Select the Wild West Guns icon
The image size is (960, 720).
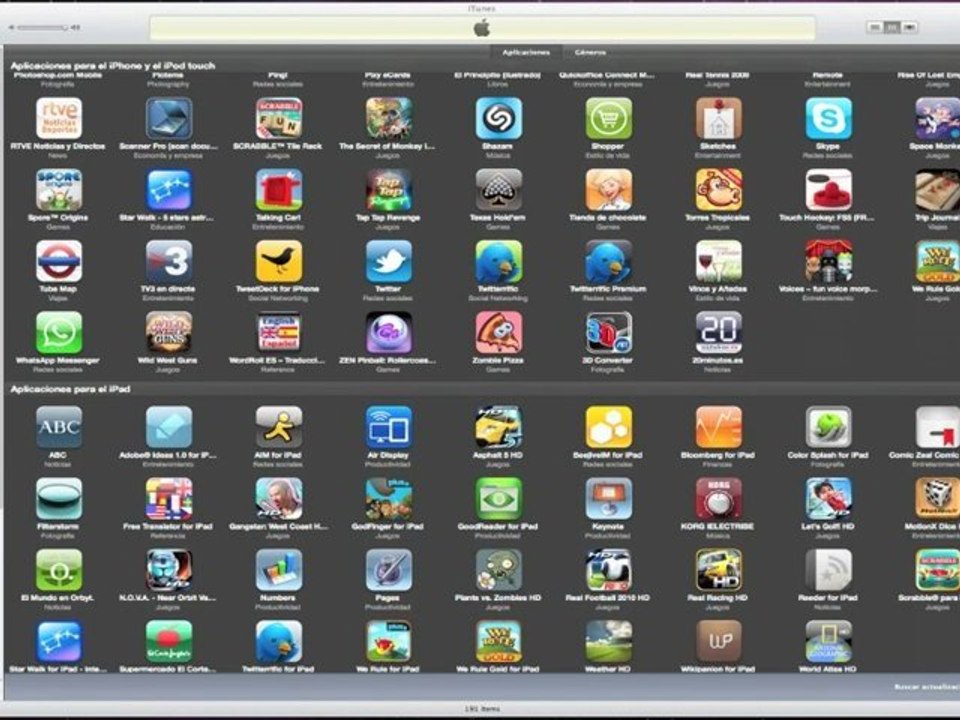[x=168, y=332]
